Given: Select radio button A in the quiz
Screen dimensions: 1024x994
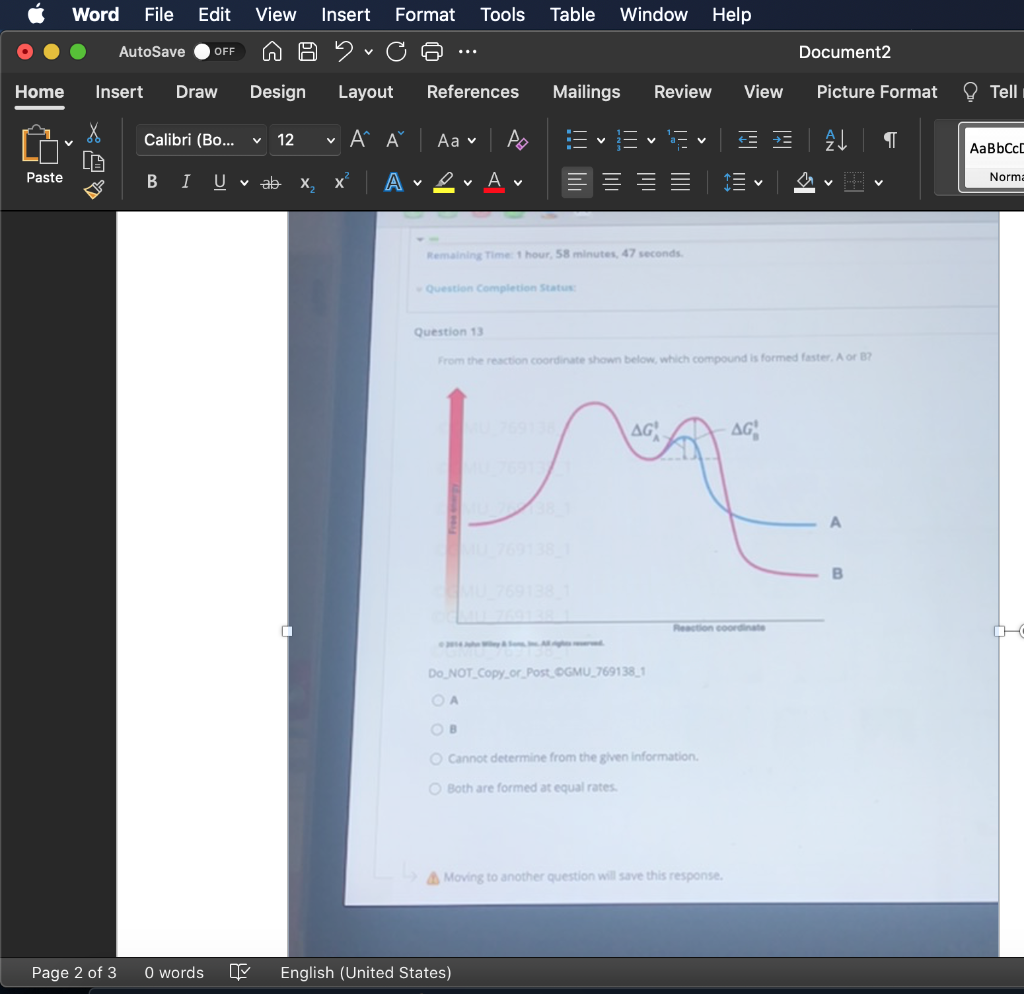Looking at the screenshot, I should (x=436, y=700).
